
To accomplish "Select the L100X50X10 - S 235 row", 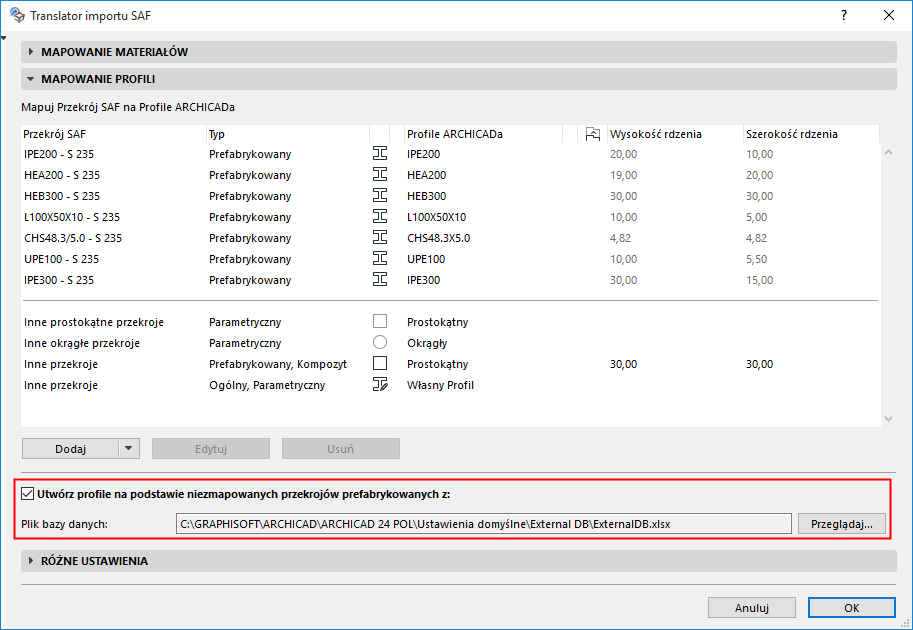I will click(x=450, y=217).
